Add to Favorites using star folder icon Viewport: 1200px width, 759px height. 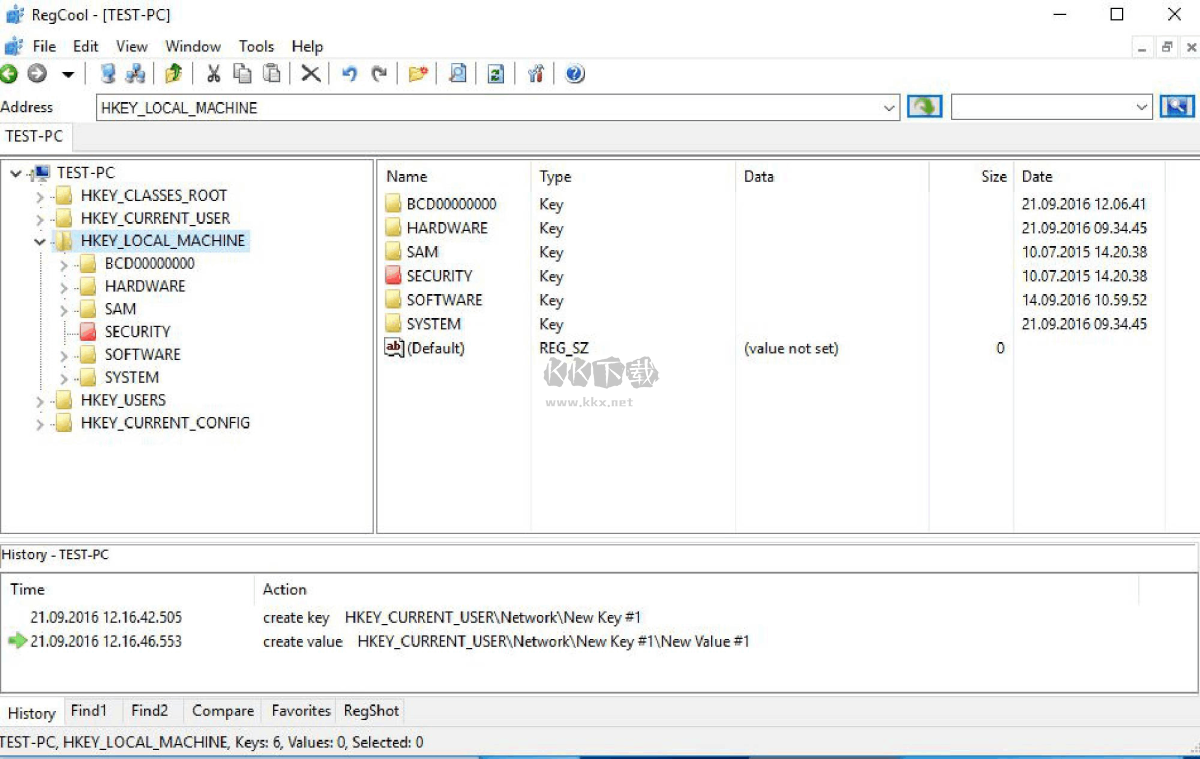click(x=418, y=74)
